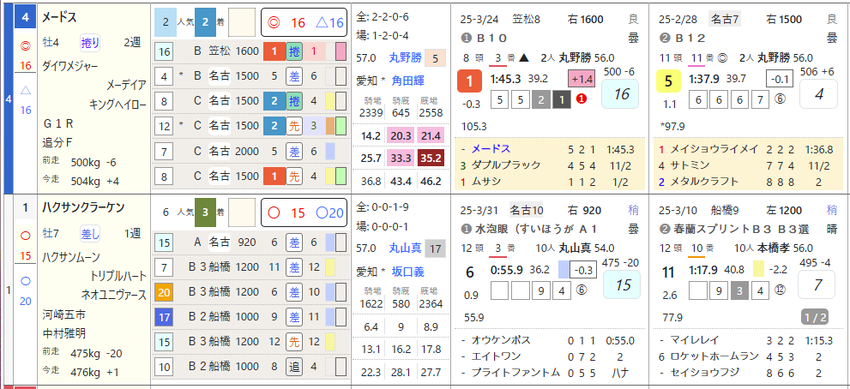Click damsire name キングヘイロー
This screenshot has width=850, height=389.
(x=118, y=105)
